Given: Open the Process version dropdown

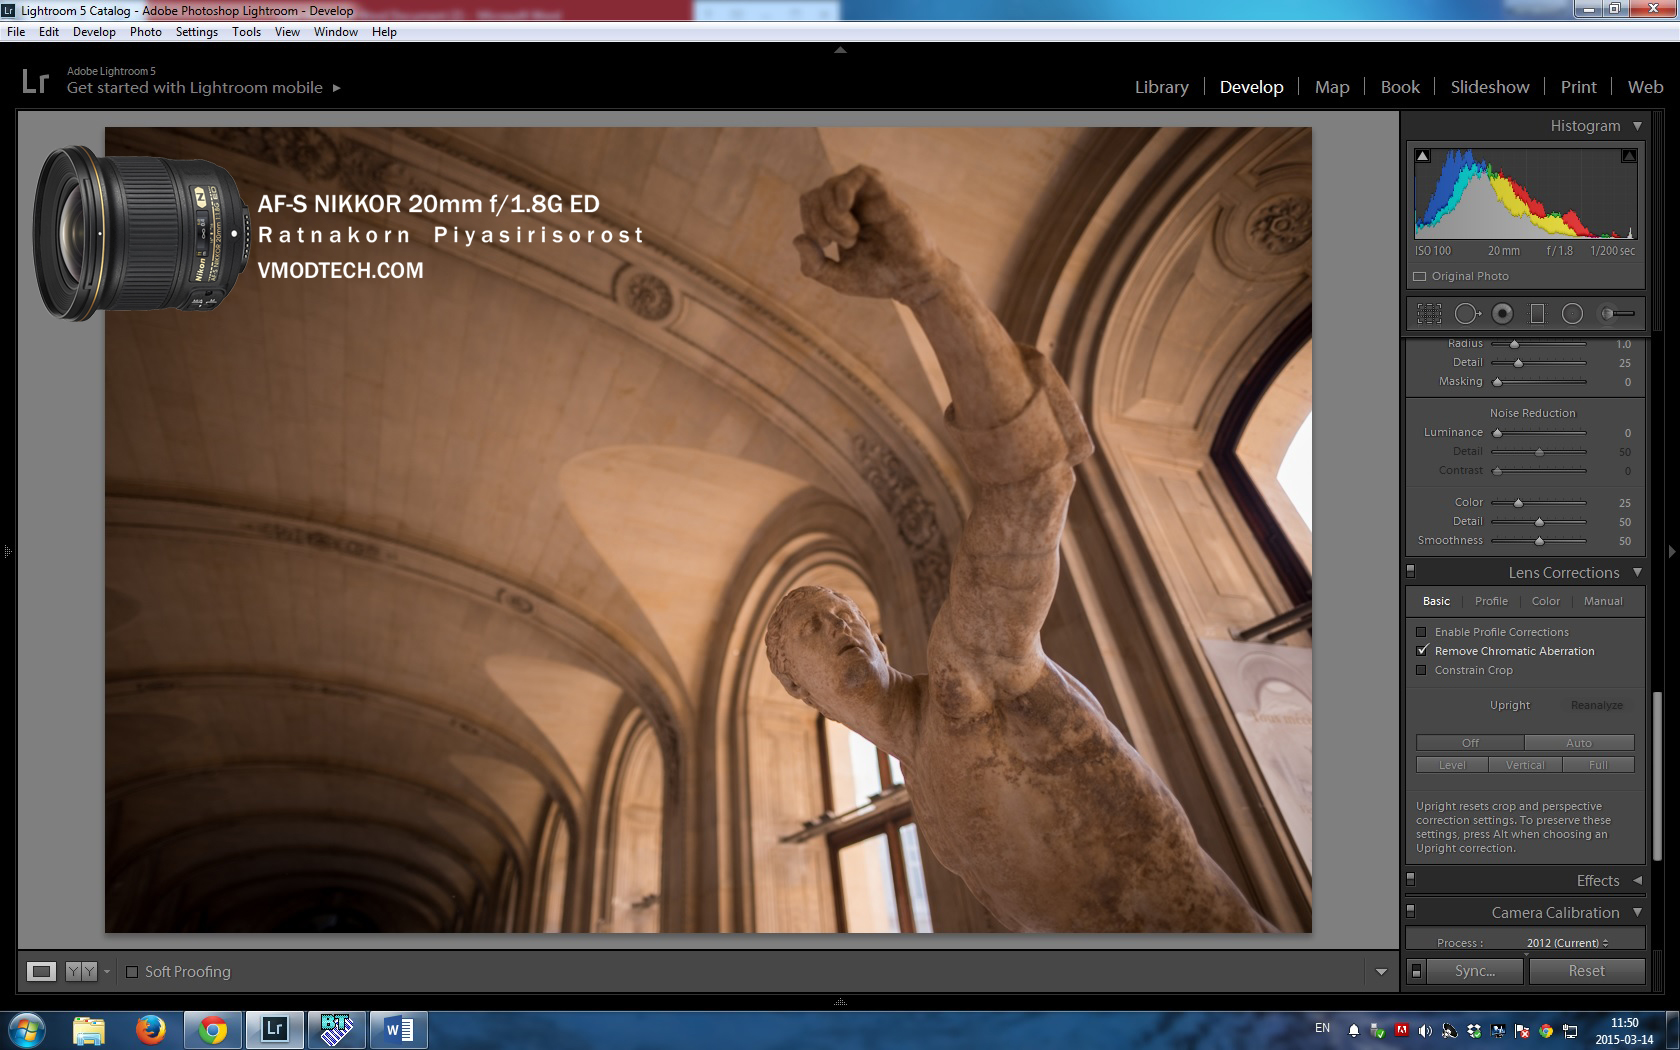Looking at the screenshot, I should click(1568, 943).
